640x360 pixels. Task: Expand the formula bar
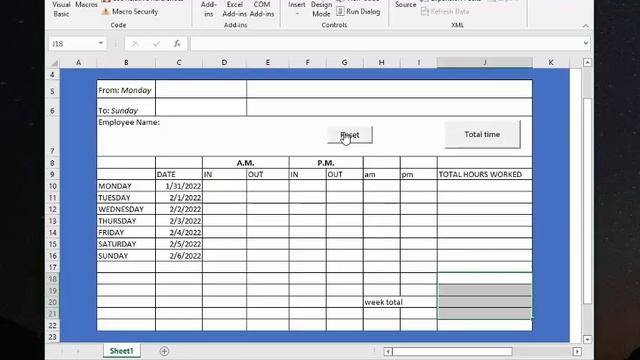[x=586, y=43]
